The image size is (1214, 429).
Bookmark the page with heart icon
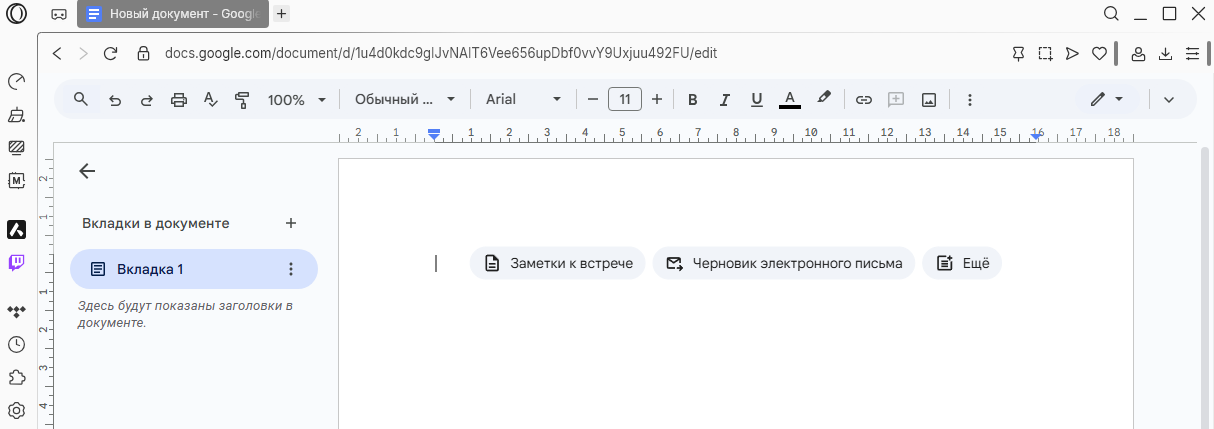pos(1099,53)
